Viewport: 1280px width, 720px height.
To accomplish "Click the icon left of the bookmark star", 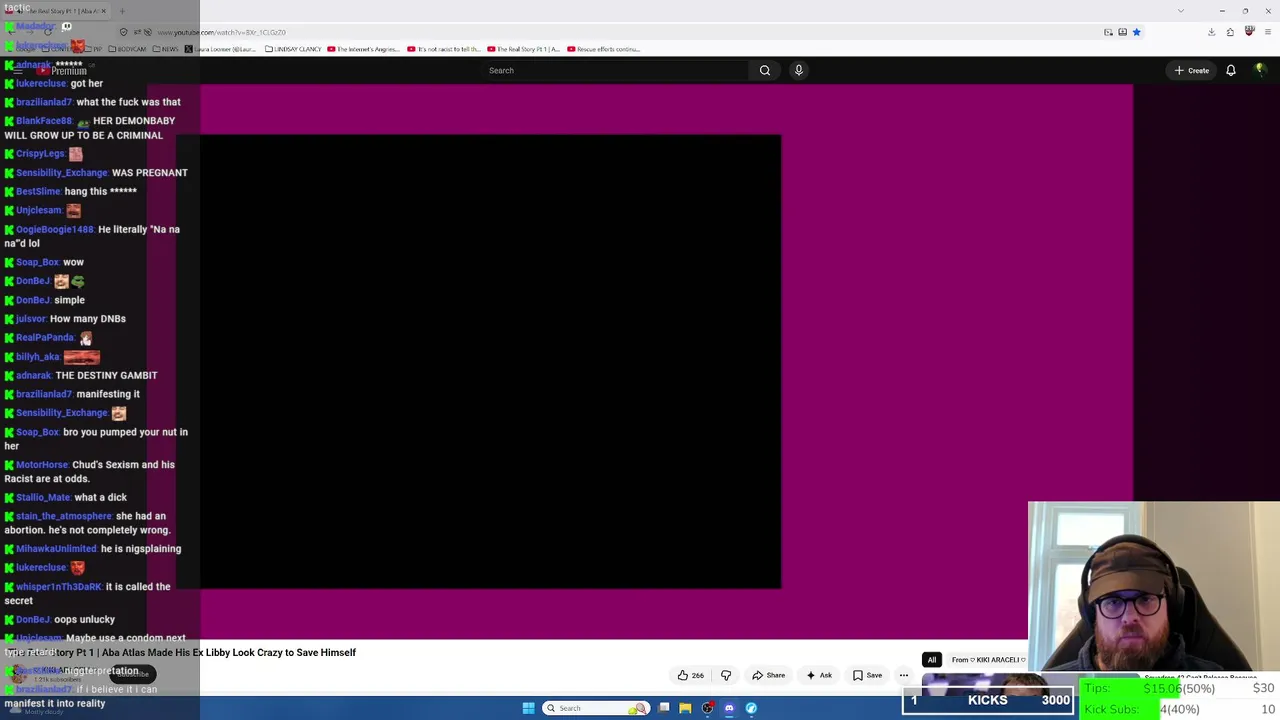I will (x=1122, y=32).
